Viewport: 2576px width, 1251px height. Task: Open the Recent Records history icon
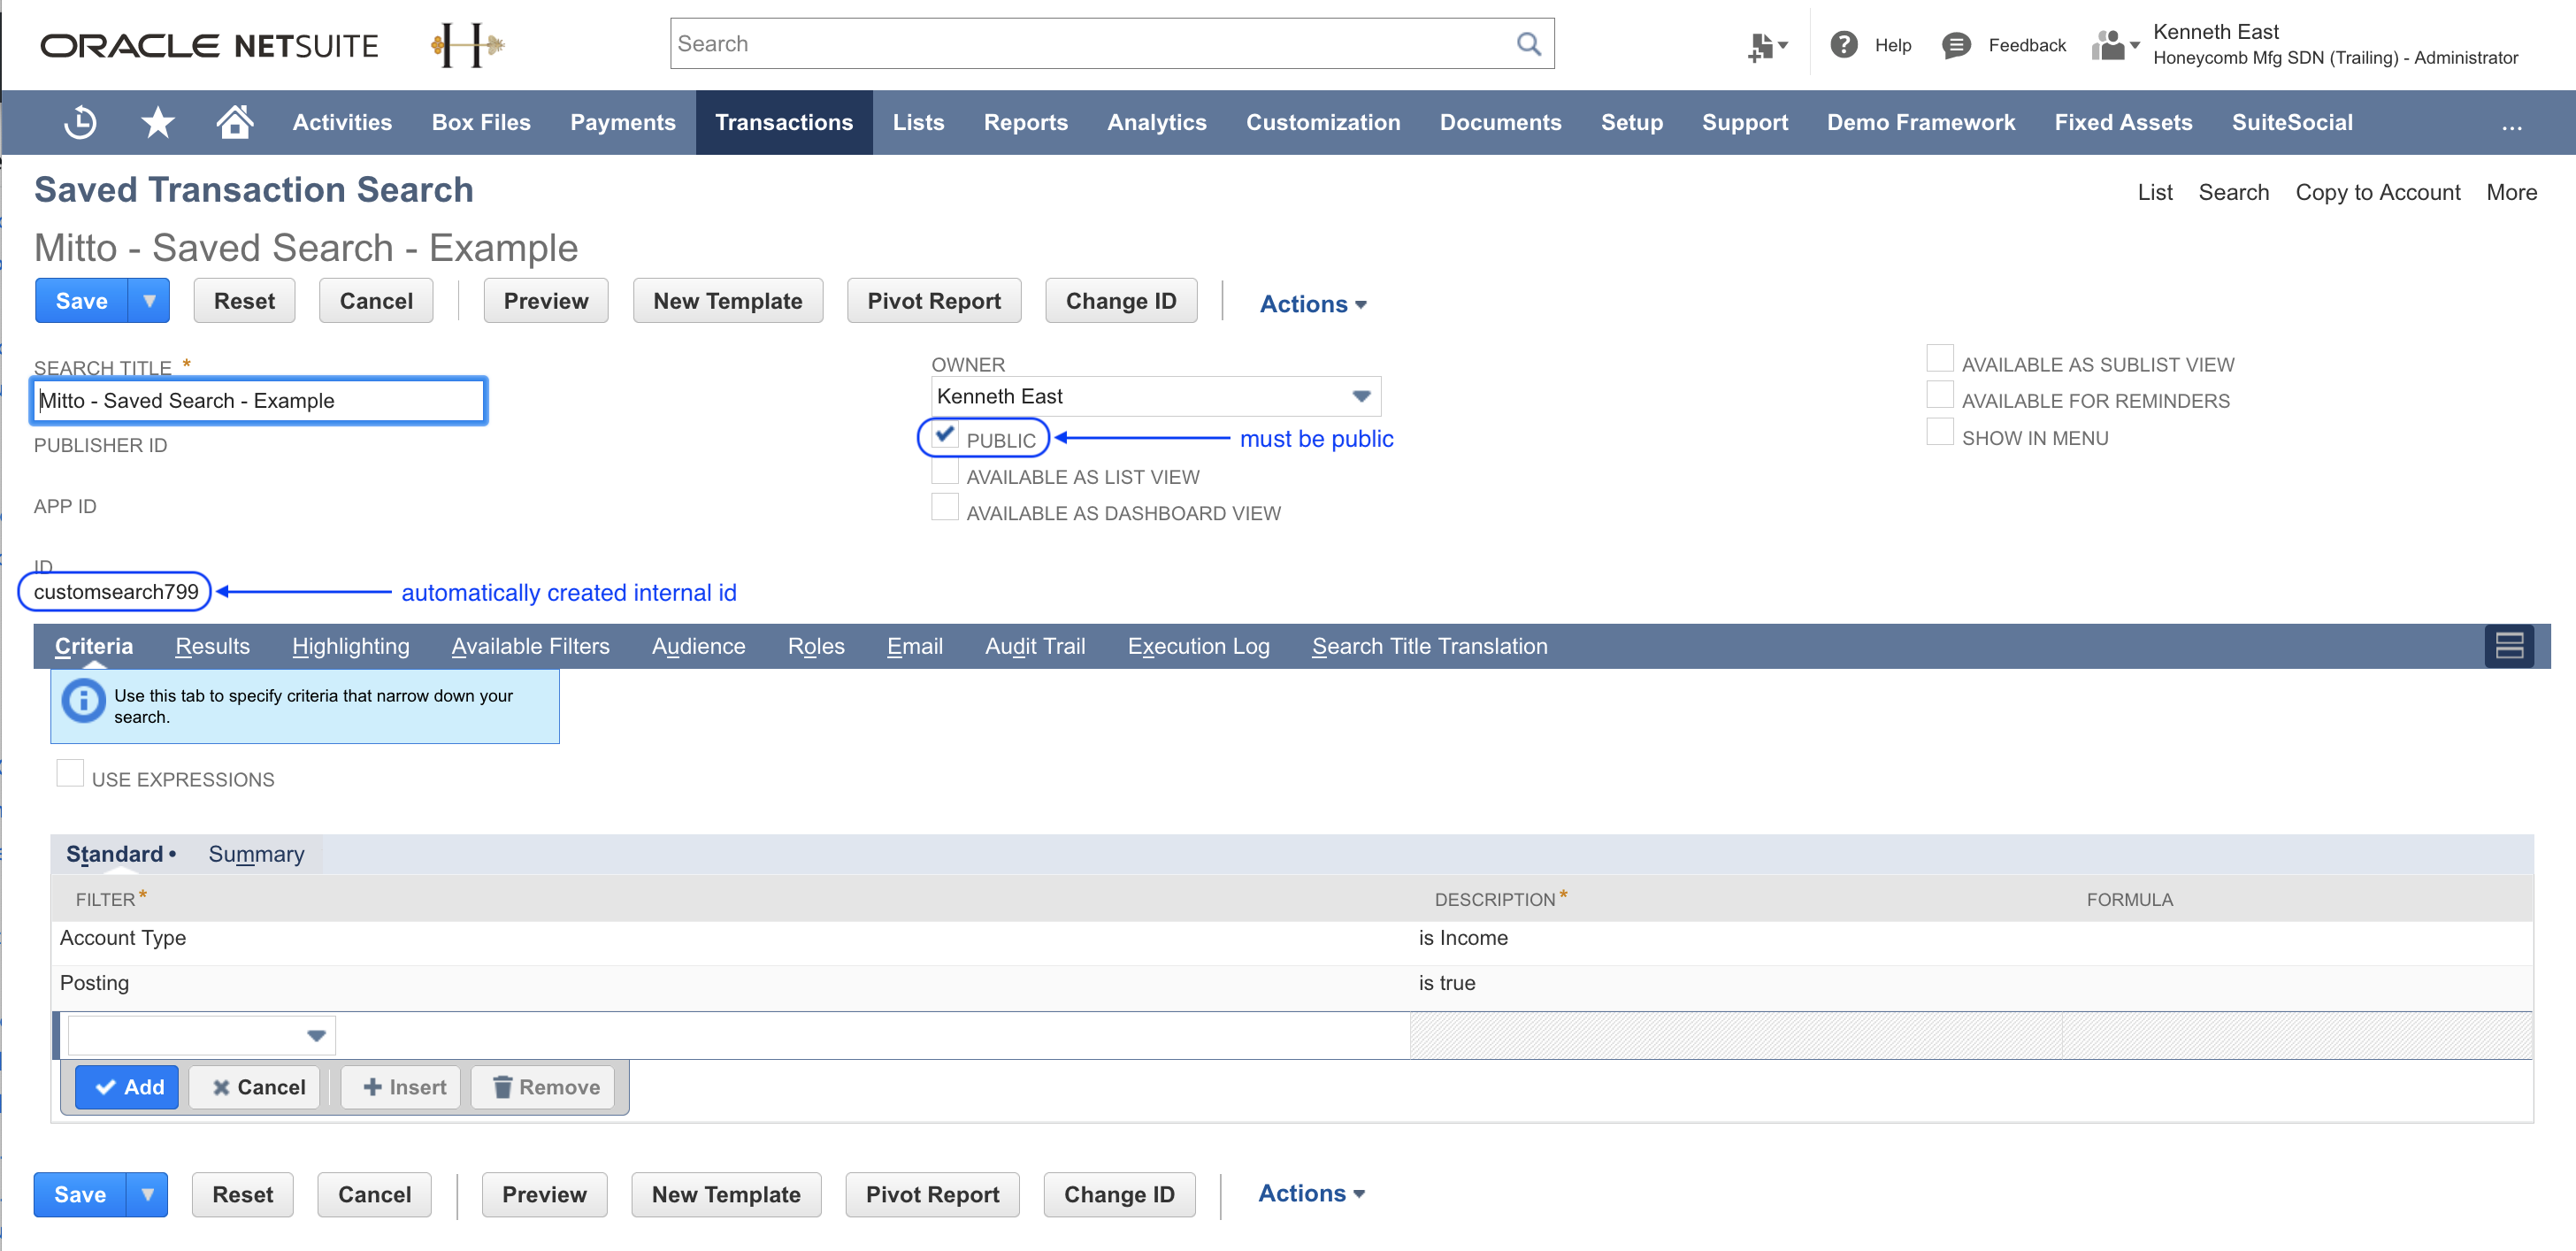[80, 122]
